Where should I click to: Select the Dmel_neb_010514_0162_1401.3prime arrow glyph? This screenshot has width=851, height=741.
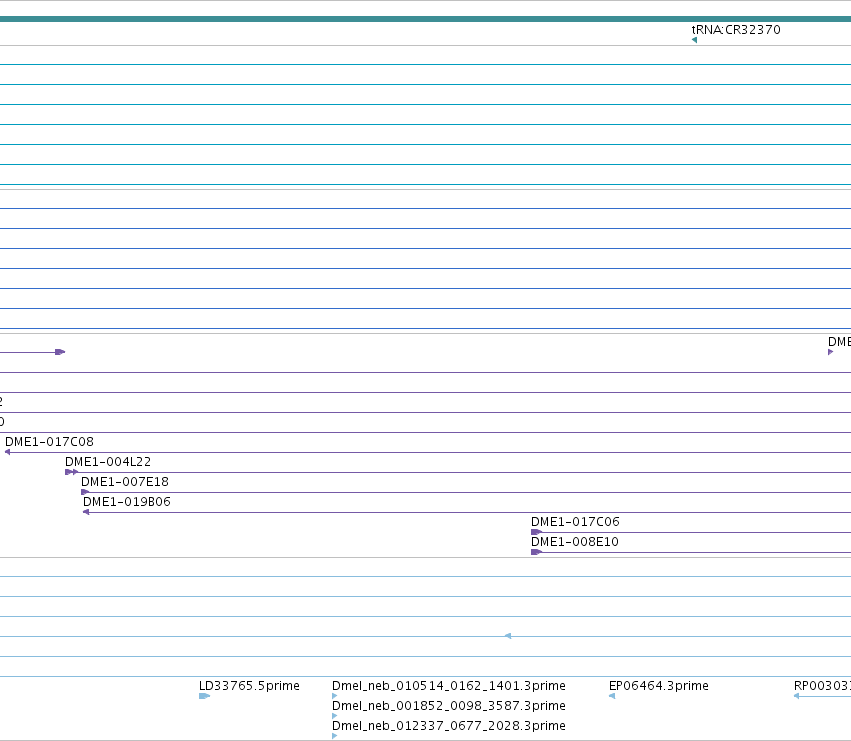(334, 696)
